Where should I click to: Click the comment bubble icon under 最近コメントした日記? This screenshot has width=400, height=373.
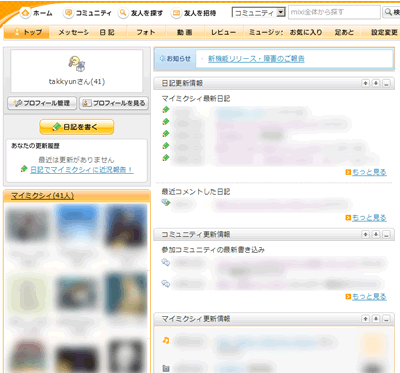click(x=166, y=202)
